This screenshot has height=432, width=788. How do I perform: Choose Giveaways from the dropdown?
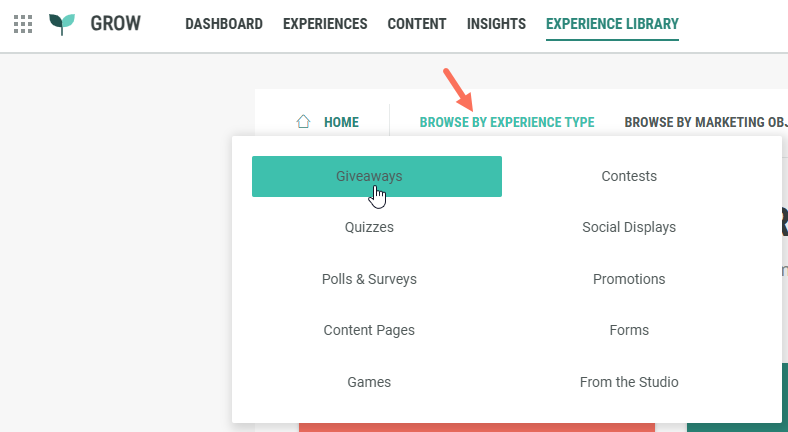[x=376, y=176]
